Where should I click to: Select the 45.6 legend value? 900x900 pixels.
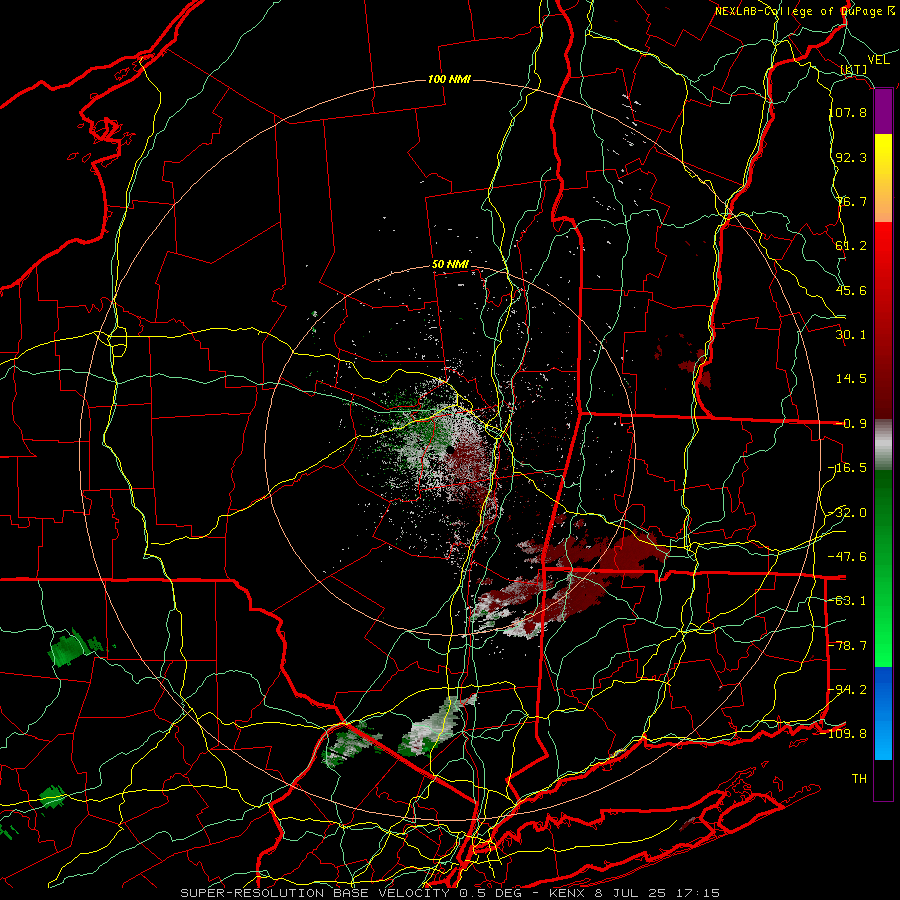click(x=851, y=290)
